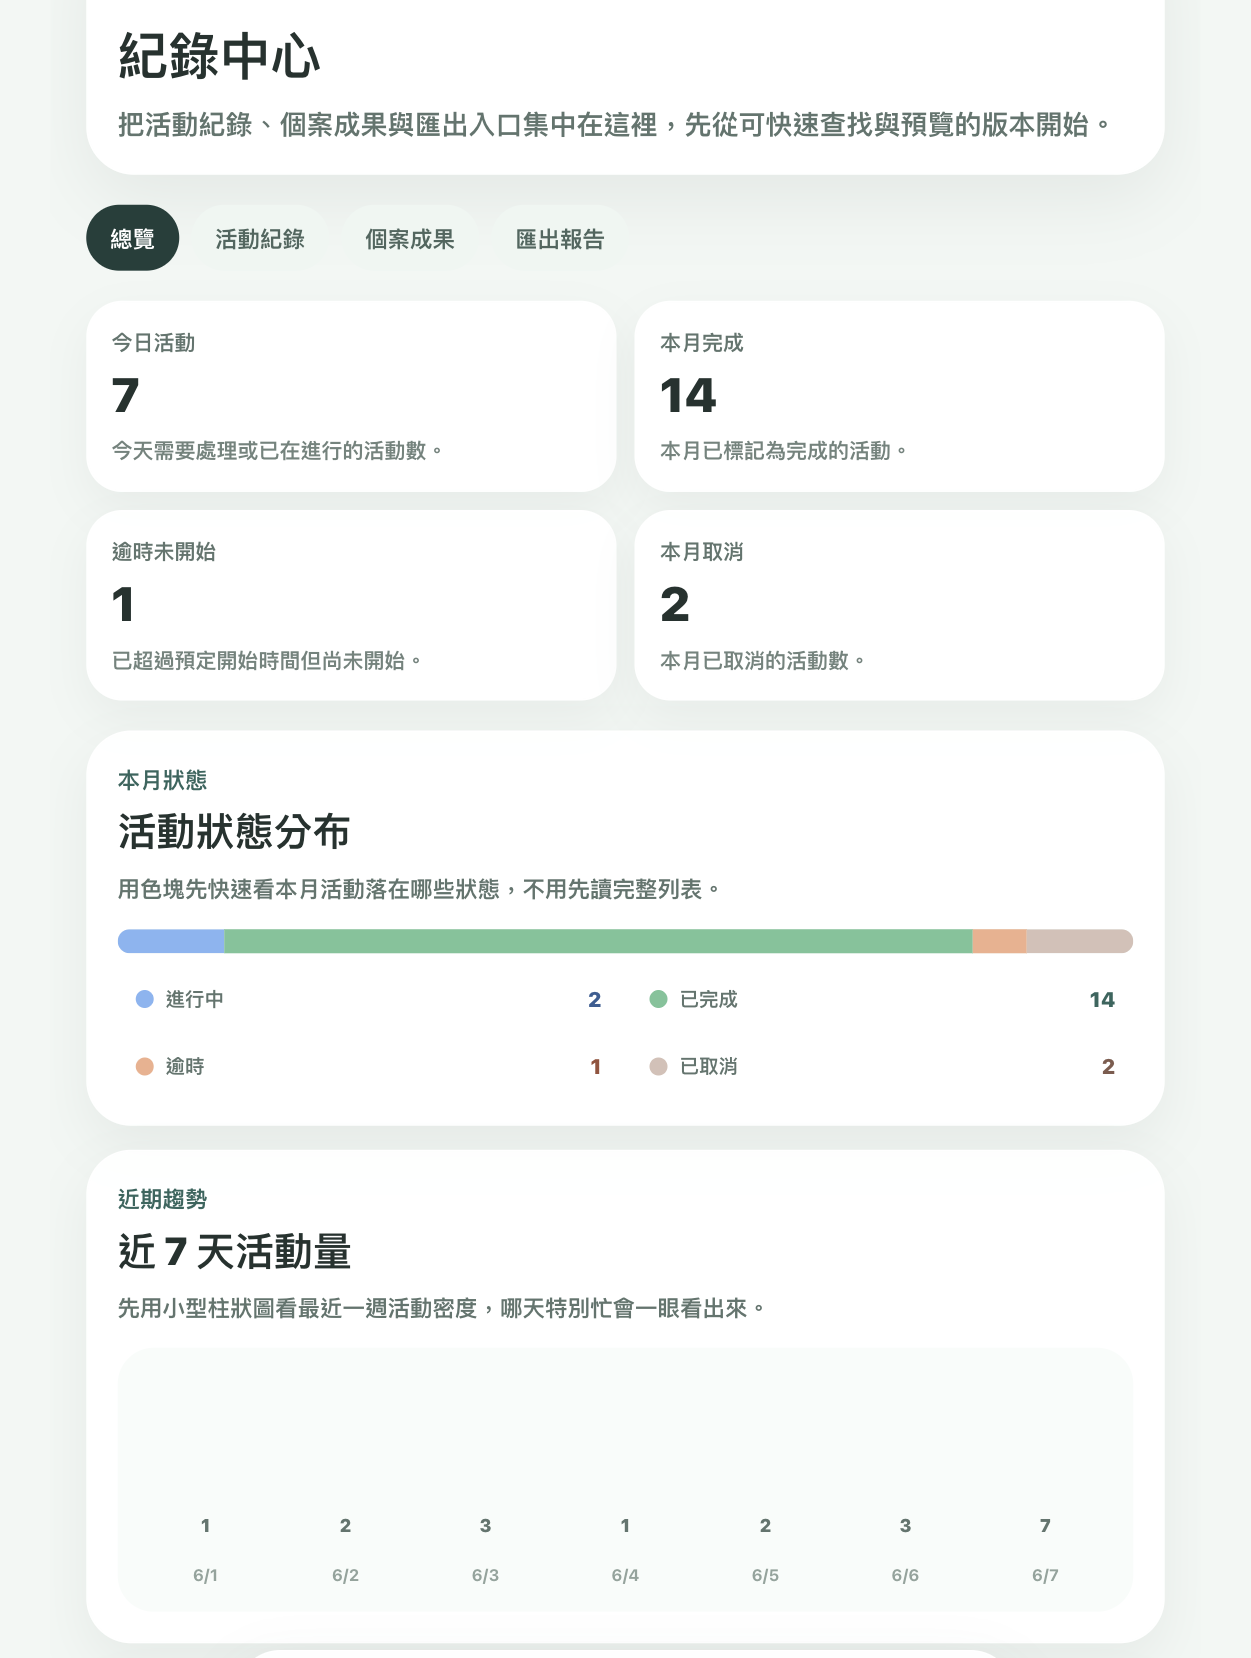Click the green 已完成 segment of status bar

(598, 941)
